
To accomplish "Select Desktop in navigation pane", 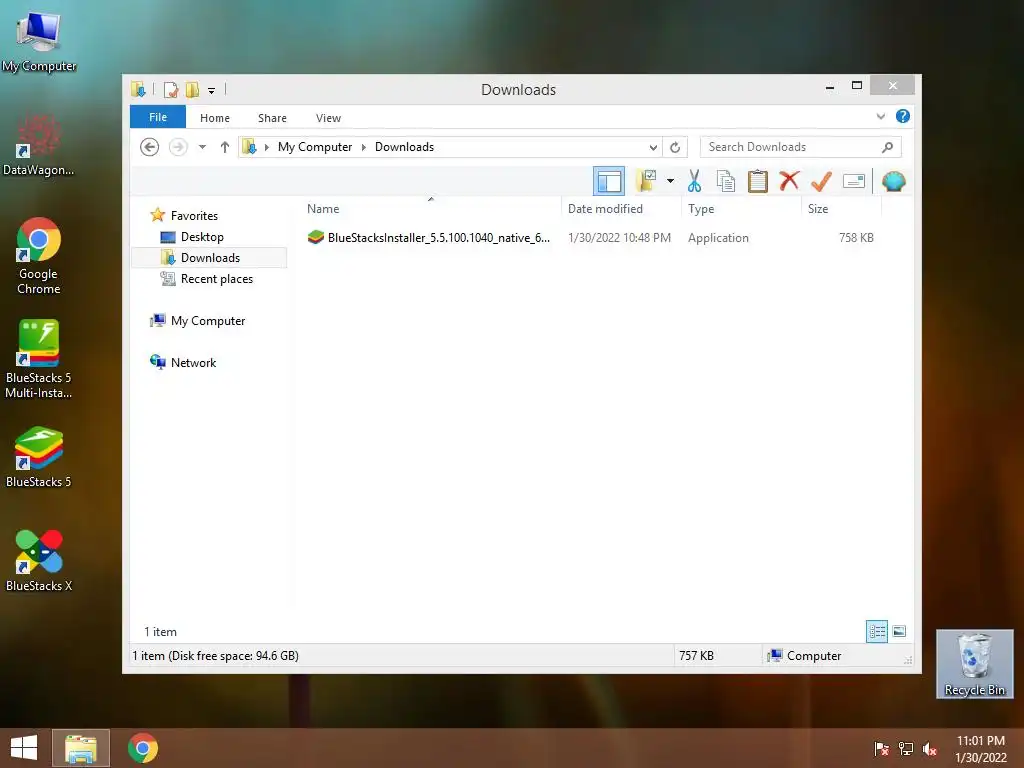I will [x=202, y=236].
